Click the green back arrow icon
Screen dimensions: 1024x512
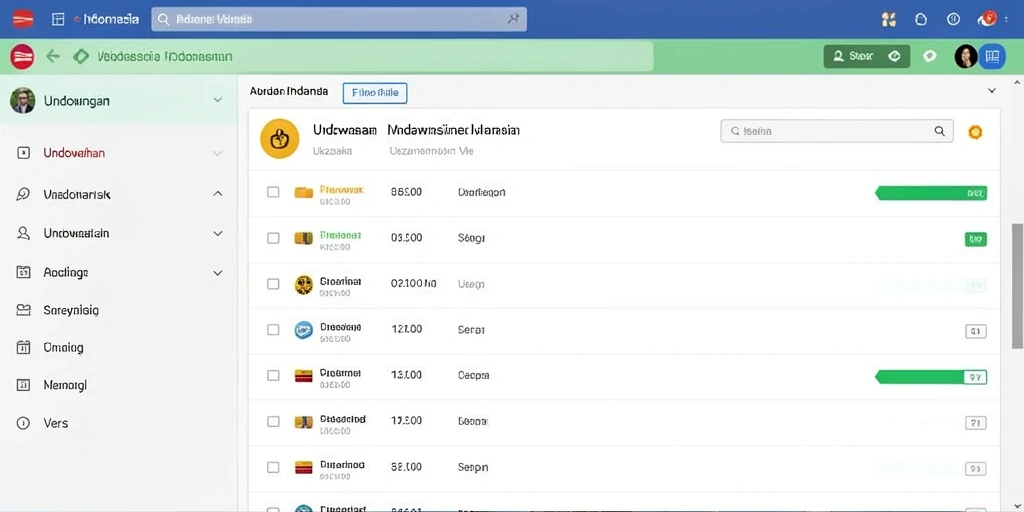pos(53,57)
